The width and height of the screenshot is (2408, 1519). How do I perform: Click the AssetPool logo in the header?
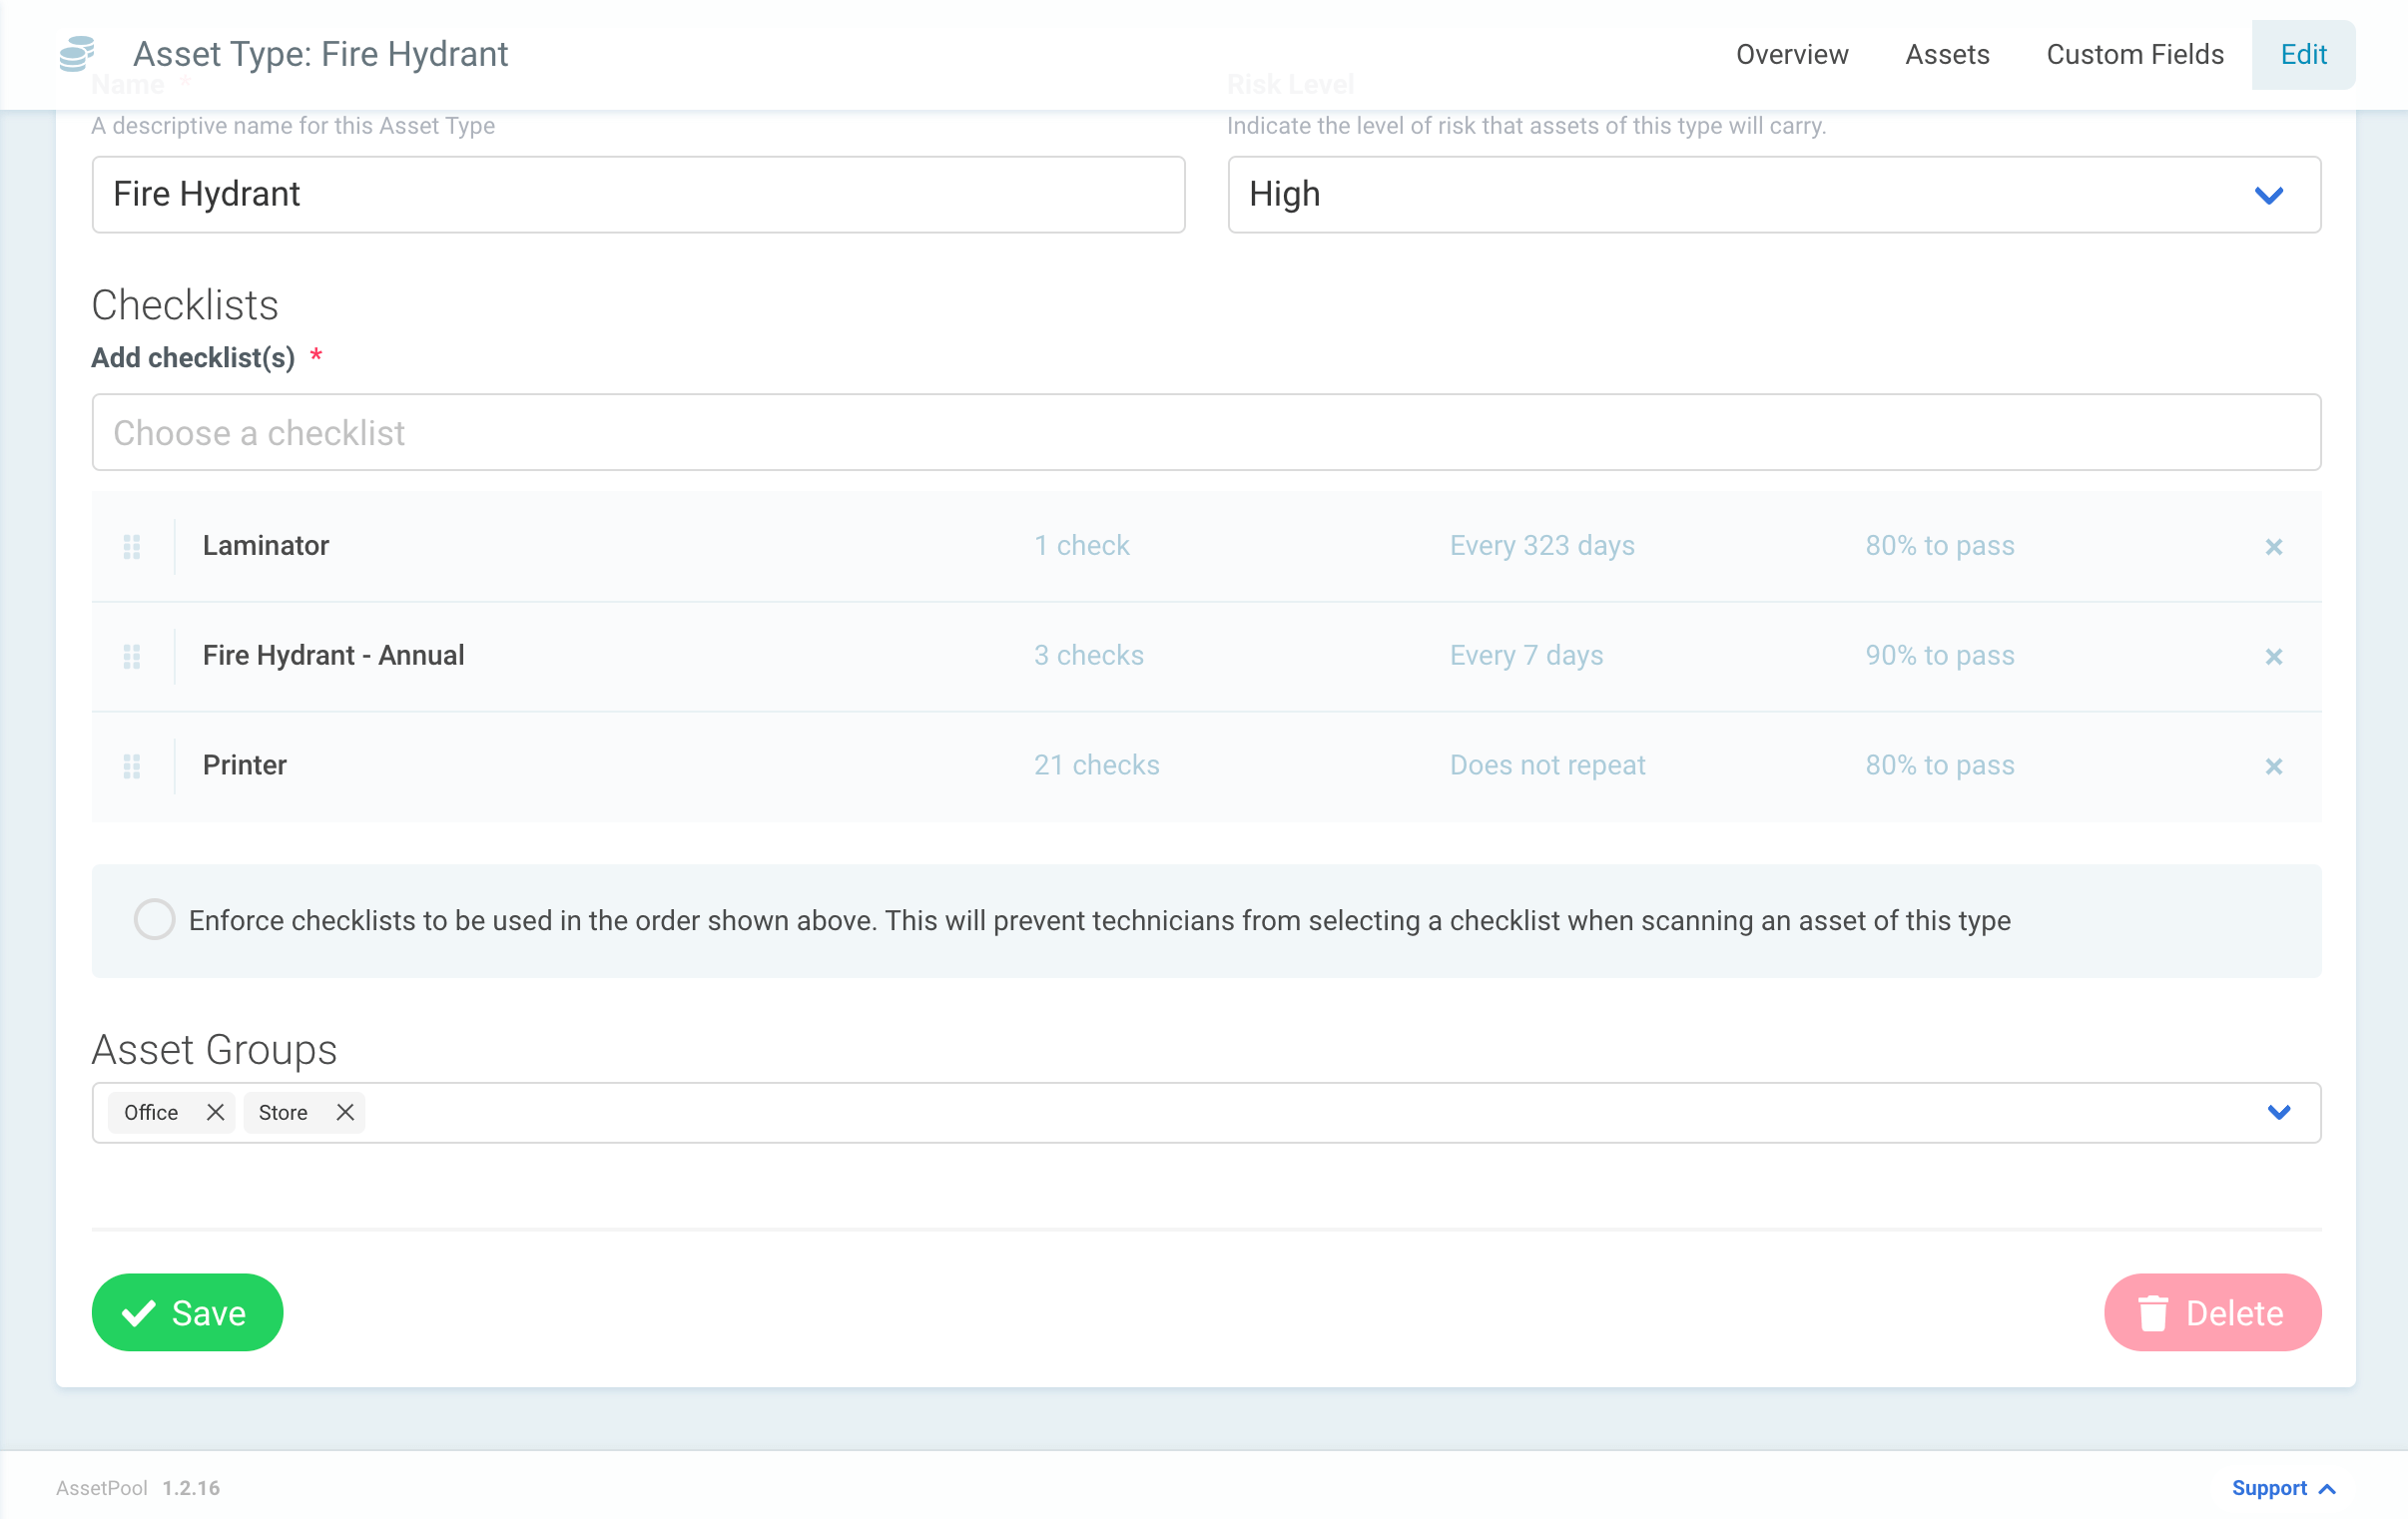76,54
